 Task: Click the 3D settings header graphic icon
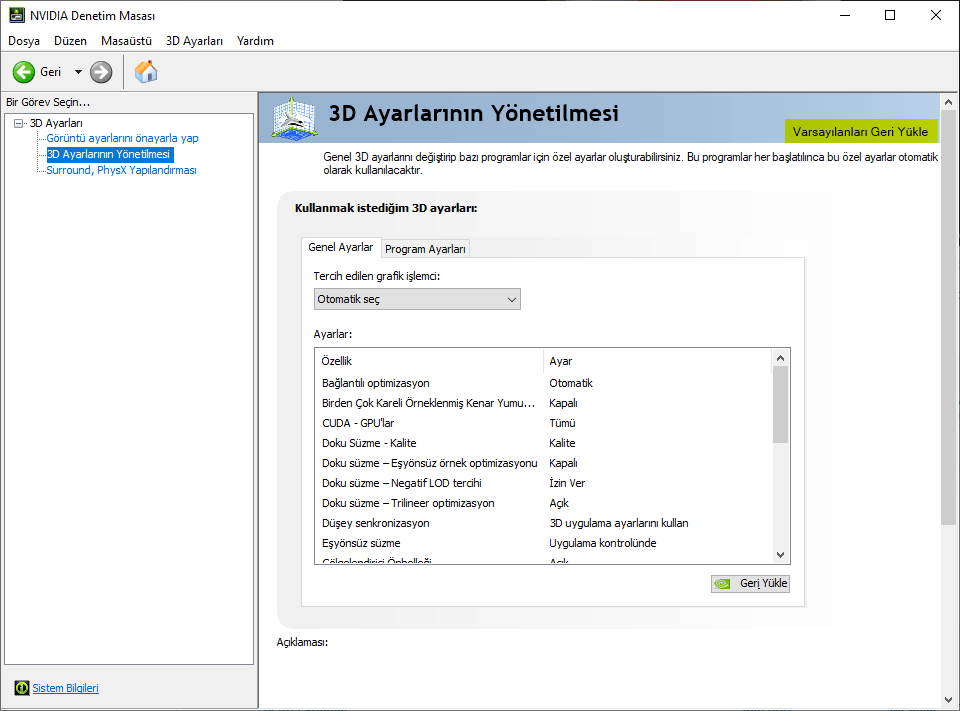pyautogui.click(x=294, y=118)
